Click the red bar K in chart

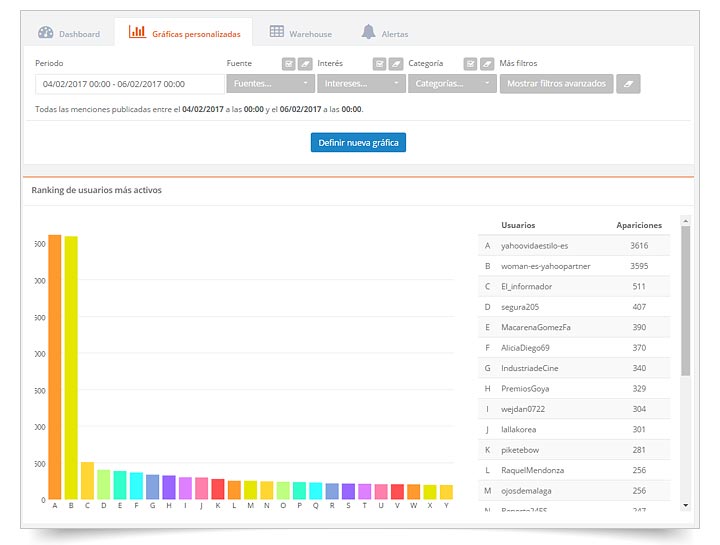point(218,489)
